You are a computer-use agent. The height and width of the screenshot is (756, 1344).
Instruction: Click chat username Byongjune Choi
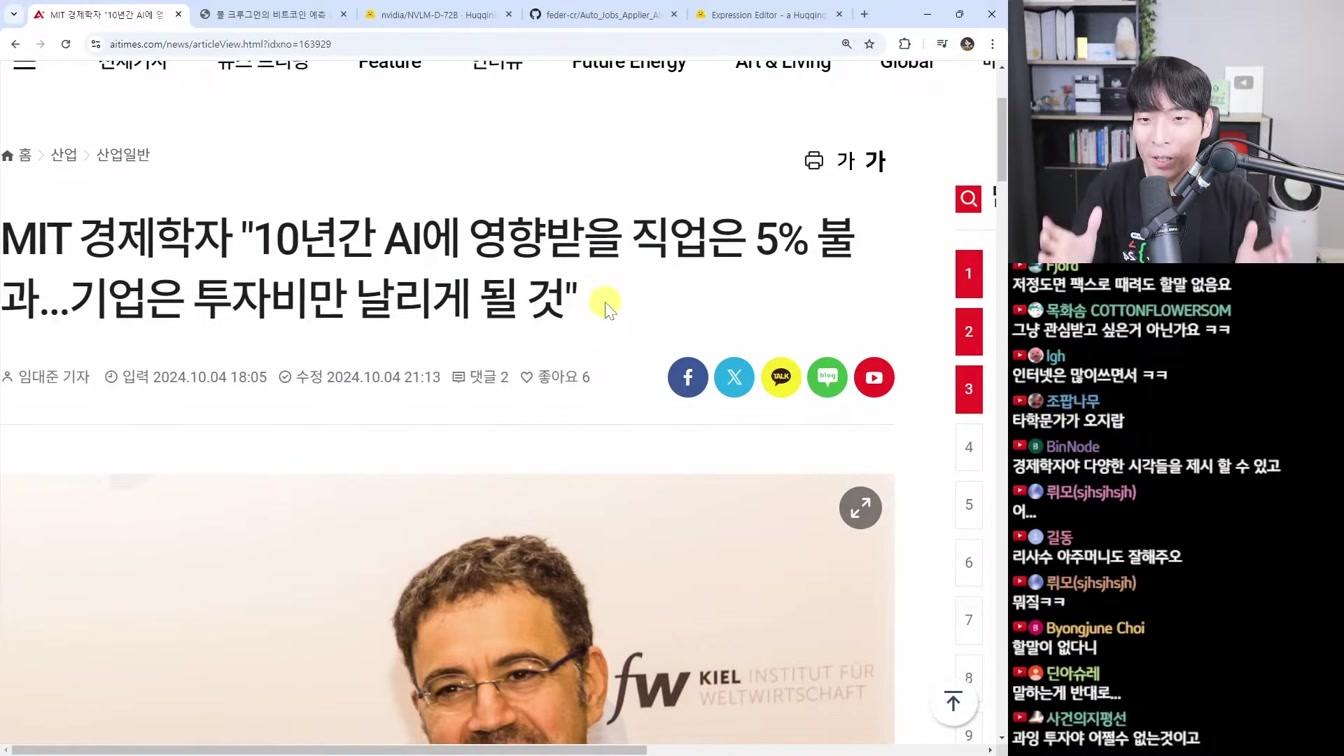(1095, 628)
